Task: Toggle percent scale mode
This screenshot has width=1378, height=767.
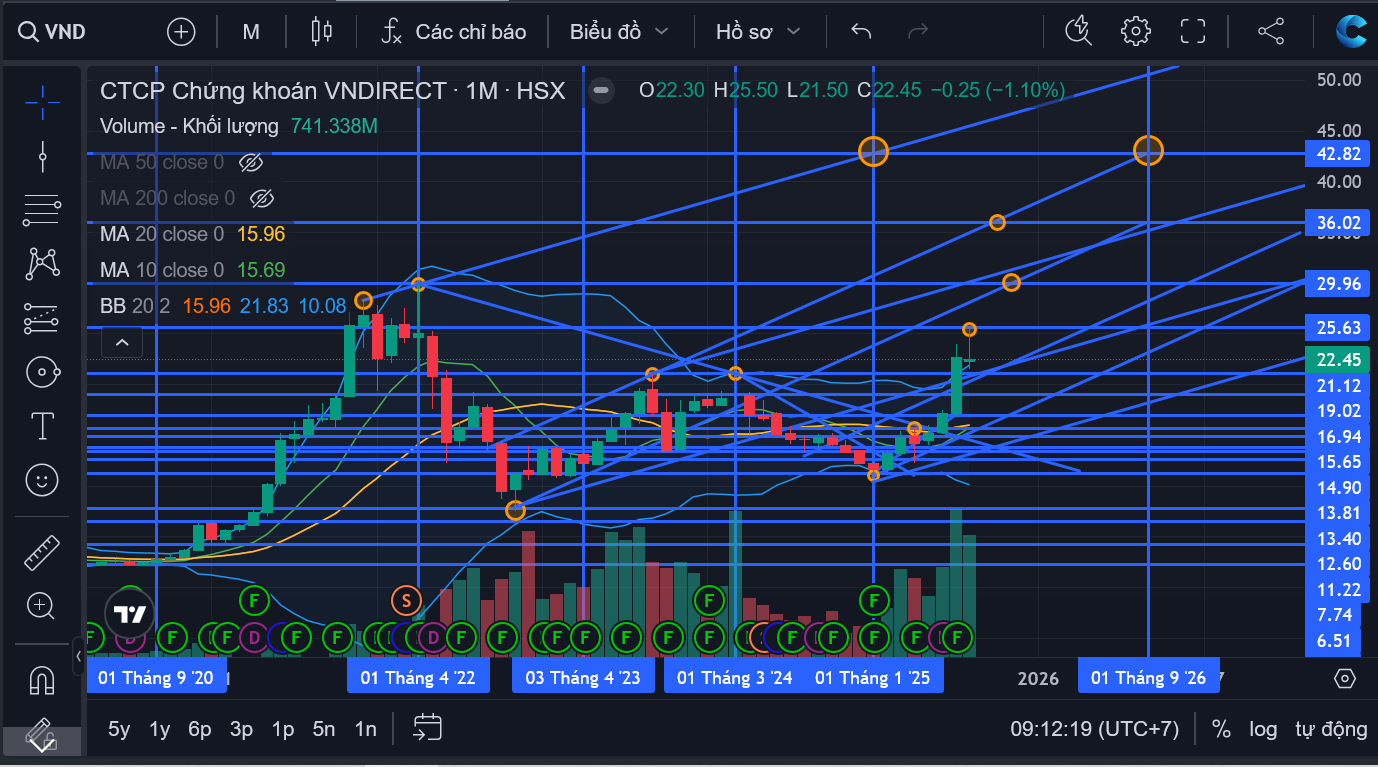Action: pyautogui.click(x=1221, y=729)
